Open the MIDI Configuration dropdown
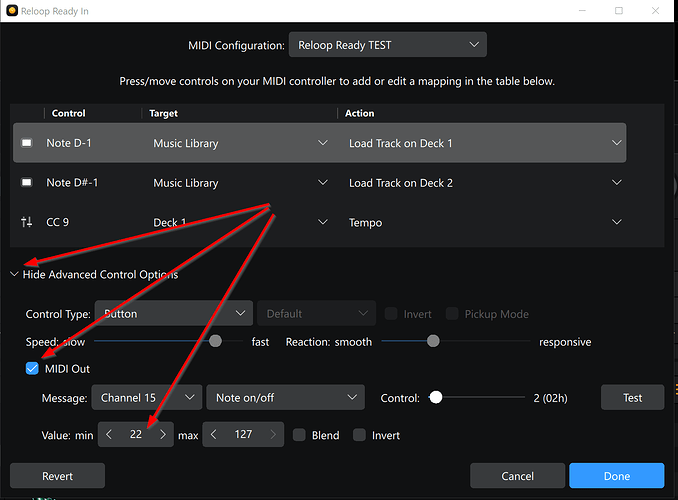678x500 pixels. coord(387,45)
